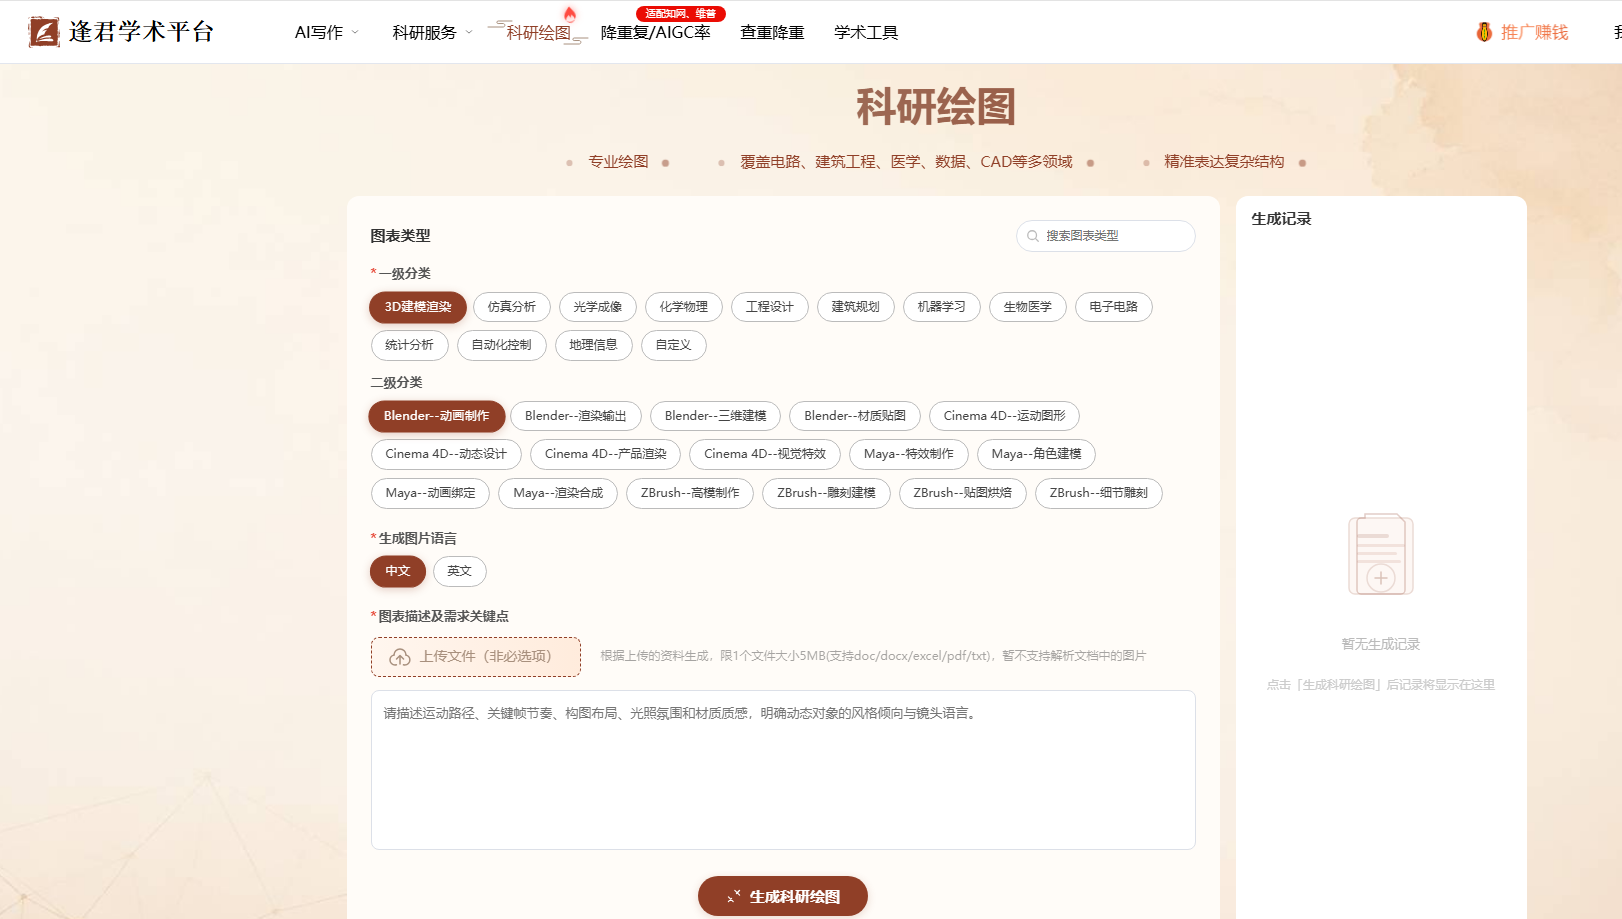Select the 建筑规划 category

pyautogui.click(x=856, y=307)
